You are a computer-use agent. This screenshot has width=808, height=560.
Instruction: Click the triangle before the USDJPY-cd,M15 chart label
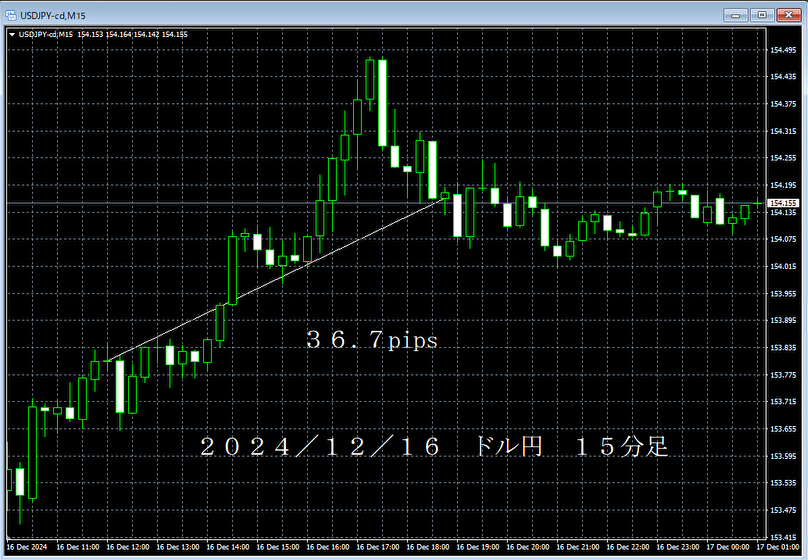pyautogui.click(x=12, y=35)
